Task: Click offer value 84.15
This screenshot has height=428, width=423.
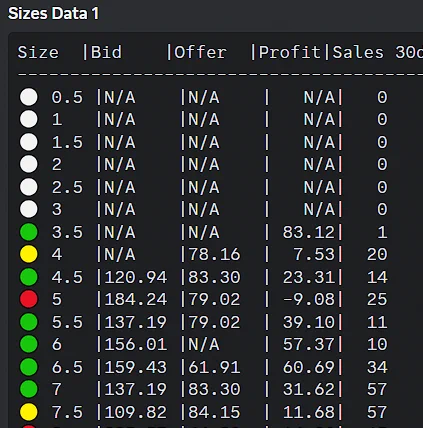Action: [x=214, y=412]
